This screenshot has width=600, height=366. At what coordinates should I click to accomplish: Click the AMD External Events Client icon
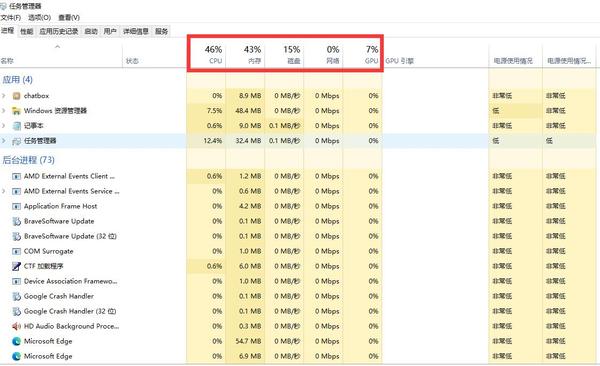pos(16,176)
